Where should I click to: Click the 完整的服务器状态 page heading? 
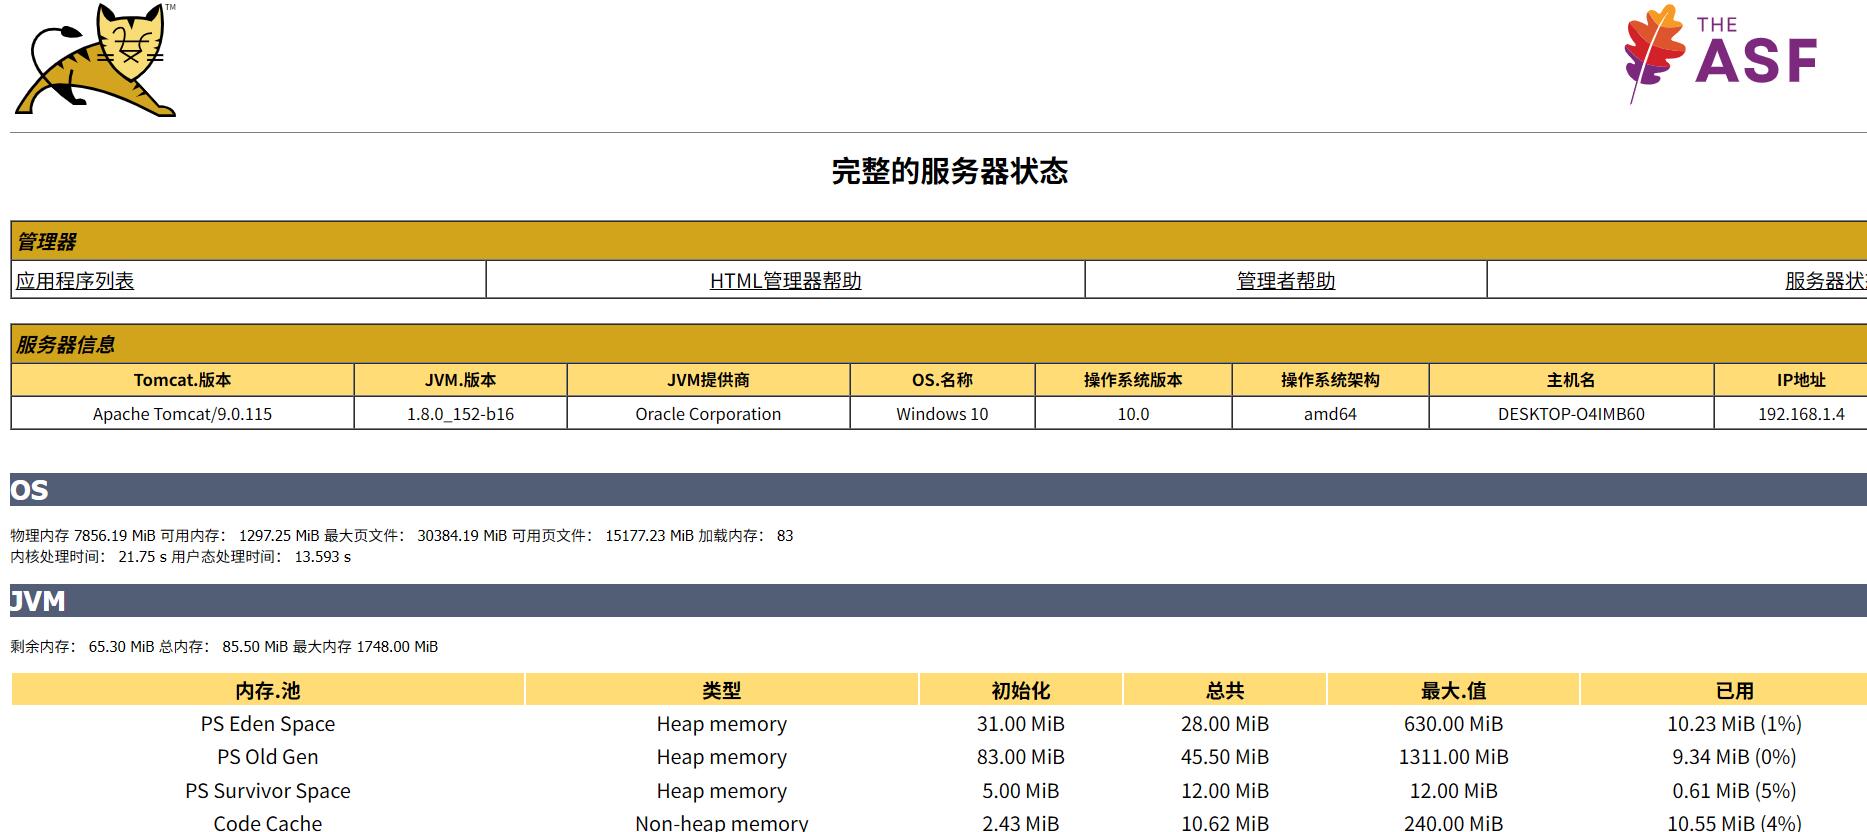(x=949, y=172)
